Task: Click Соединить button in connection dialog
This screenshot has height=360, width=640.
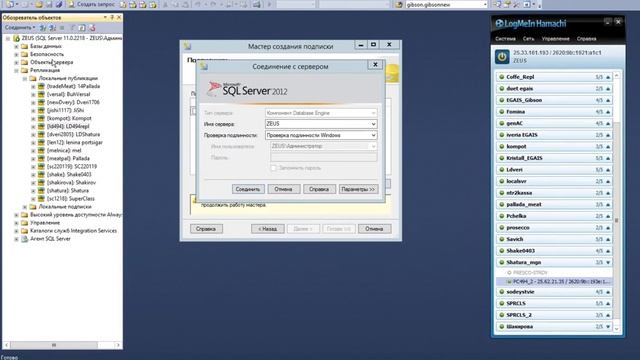Action: click(248, 189)
